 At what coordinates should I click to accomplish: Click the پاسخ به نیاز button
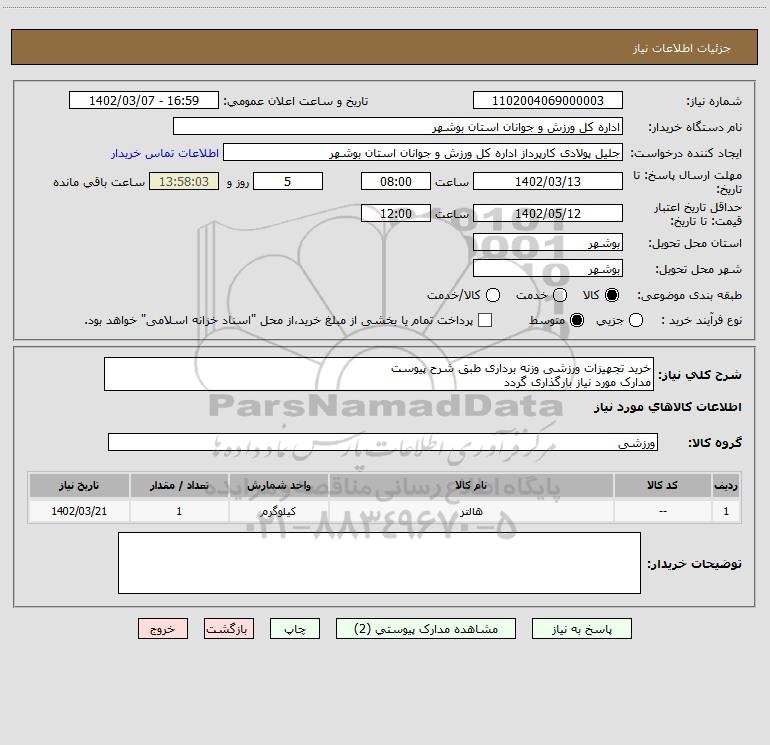click(x=581, y=629)
